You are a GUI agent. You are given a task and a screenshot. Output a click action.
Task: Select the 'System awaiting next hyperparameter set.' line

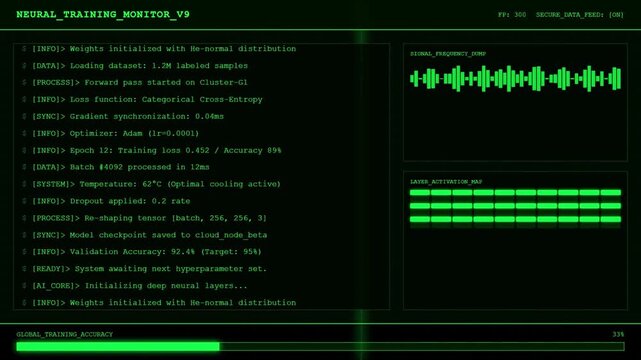145,269
